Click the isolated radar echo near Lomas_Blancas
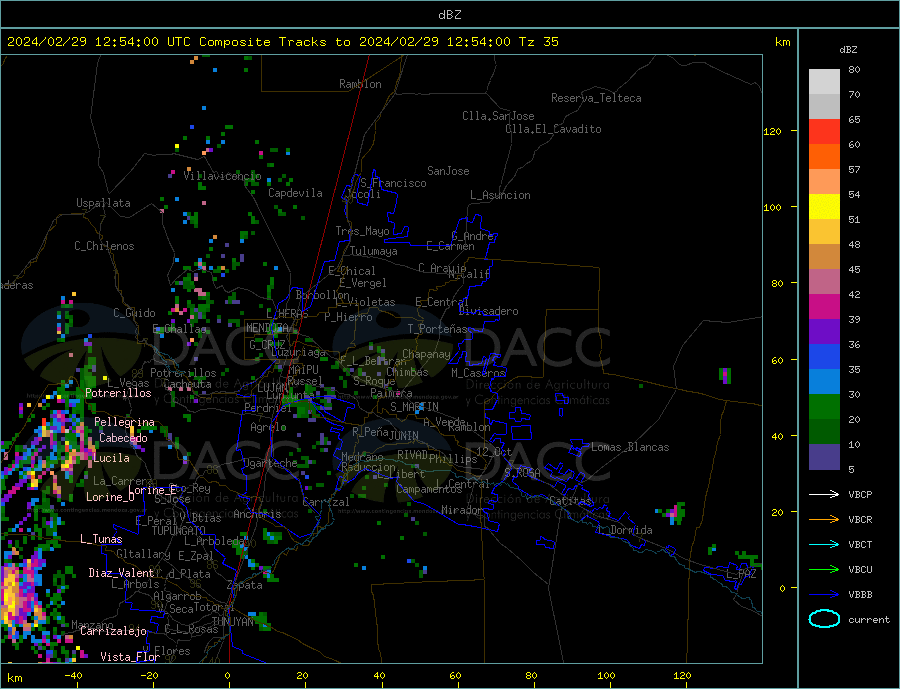The image size is (900, 689). (725, 376)
